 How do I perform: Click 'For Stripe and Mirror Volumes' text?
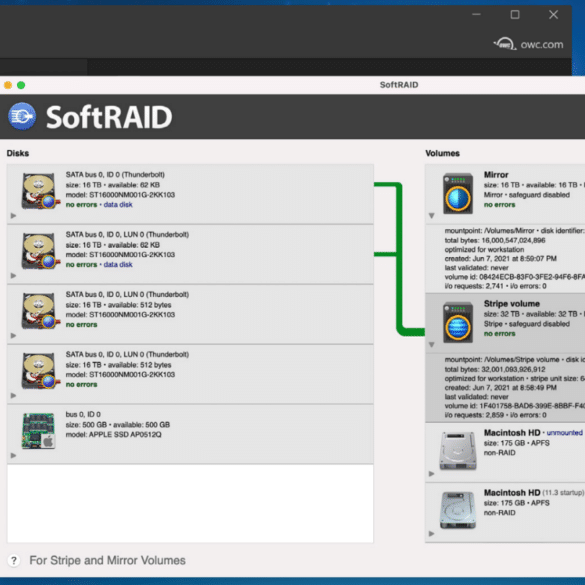click(107, 560)
